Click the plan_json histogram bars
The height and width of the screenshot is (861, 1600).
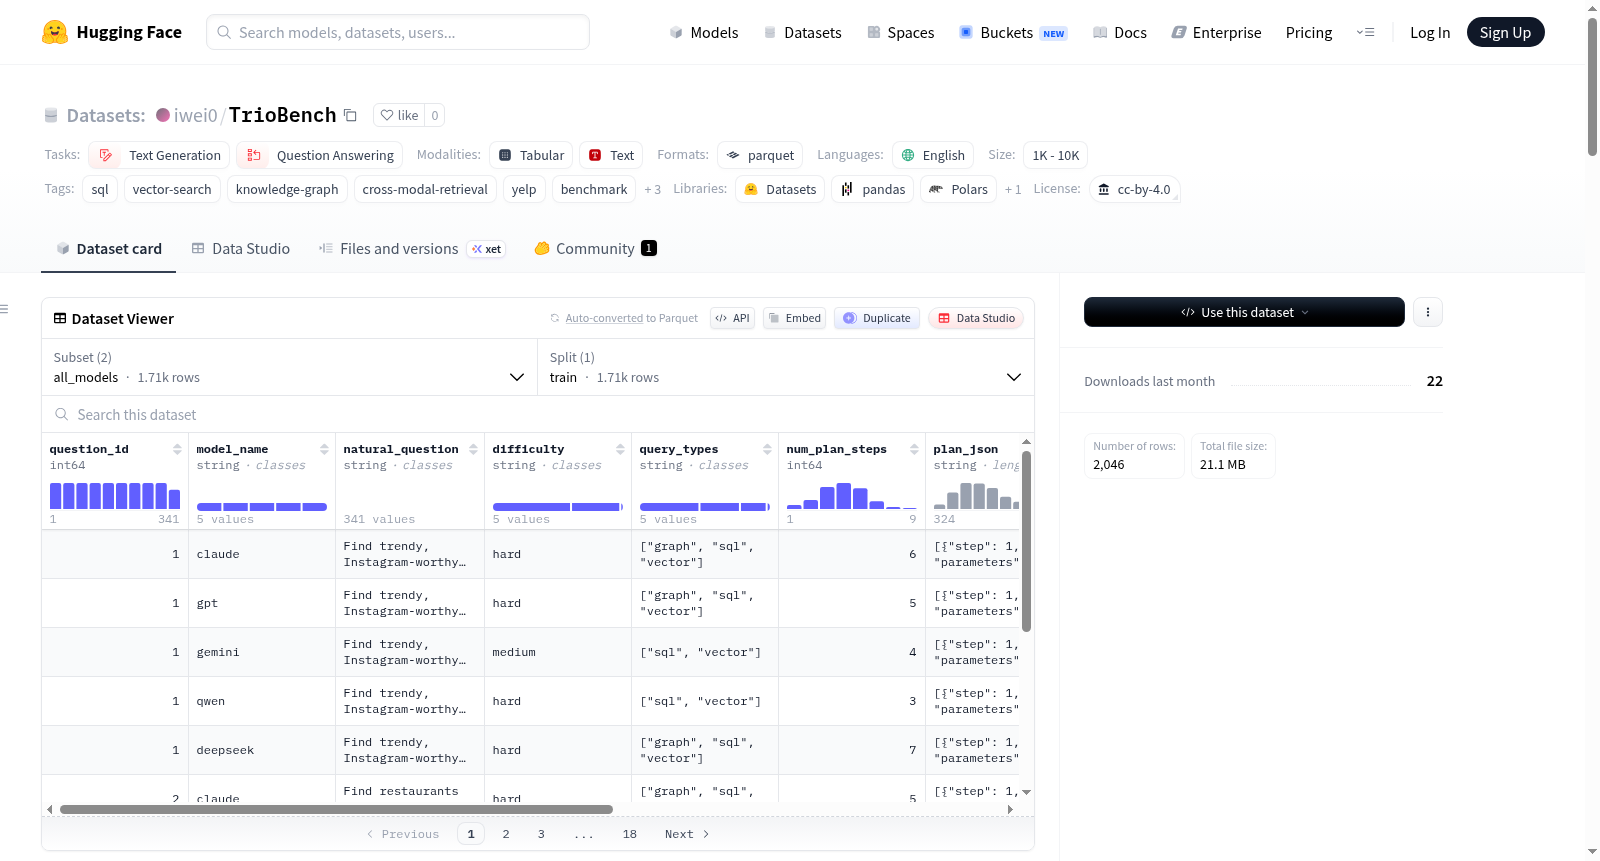coord(976,495)
